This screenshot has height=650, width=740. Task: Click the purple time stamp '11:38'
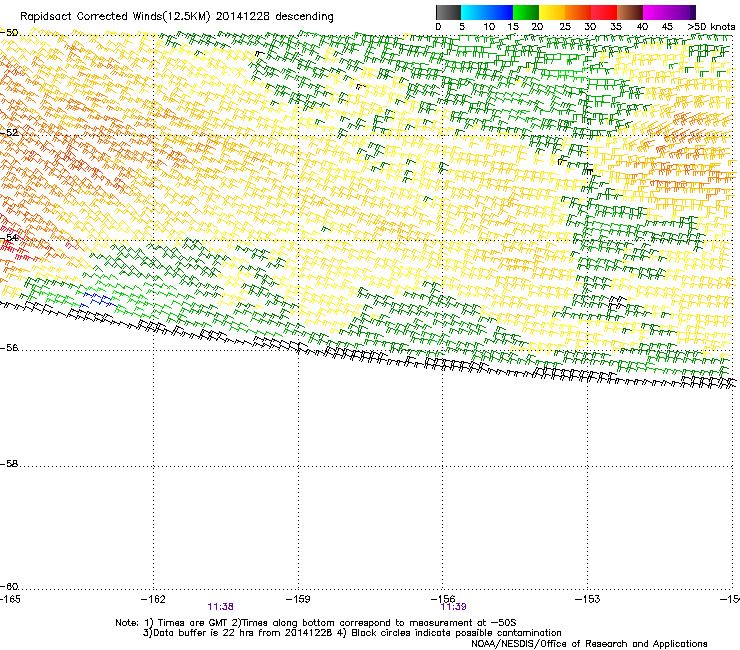(220, 607)
